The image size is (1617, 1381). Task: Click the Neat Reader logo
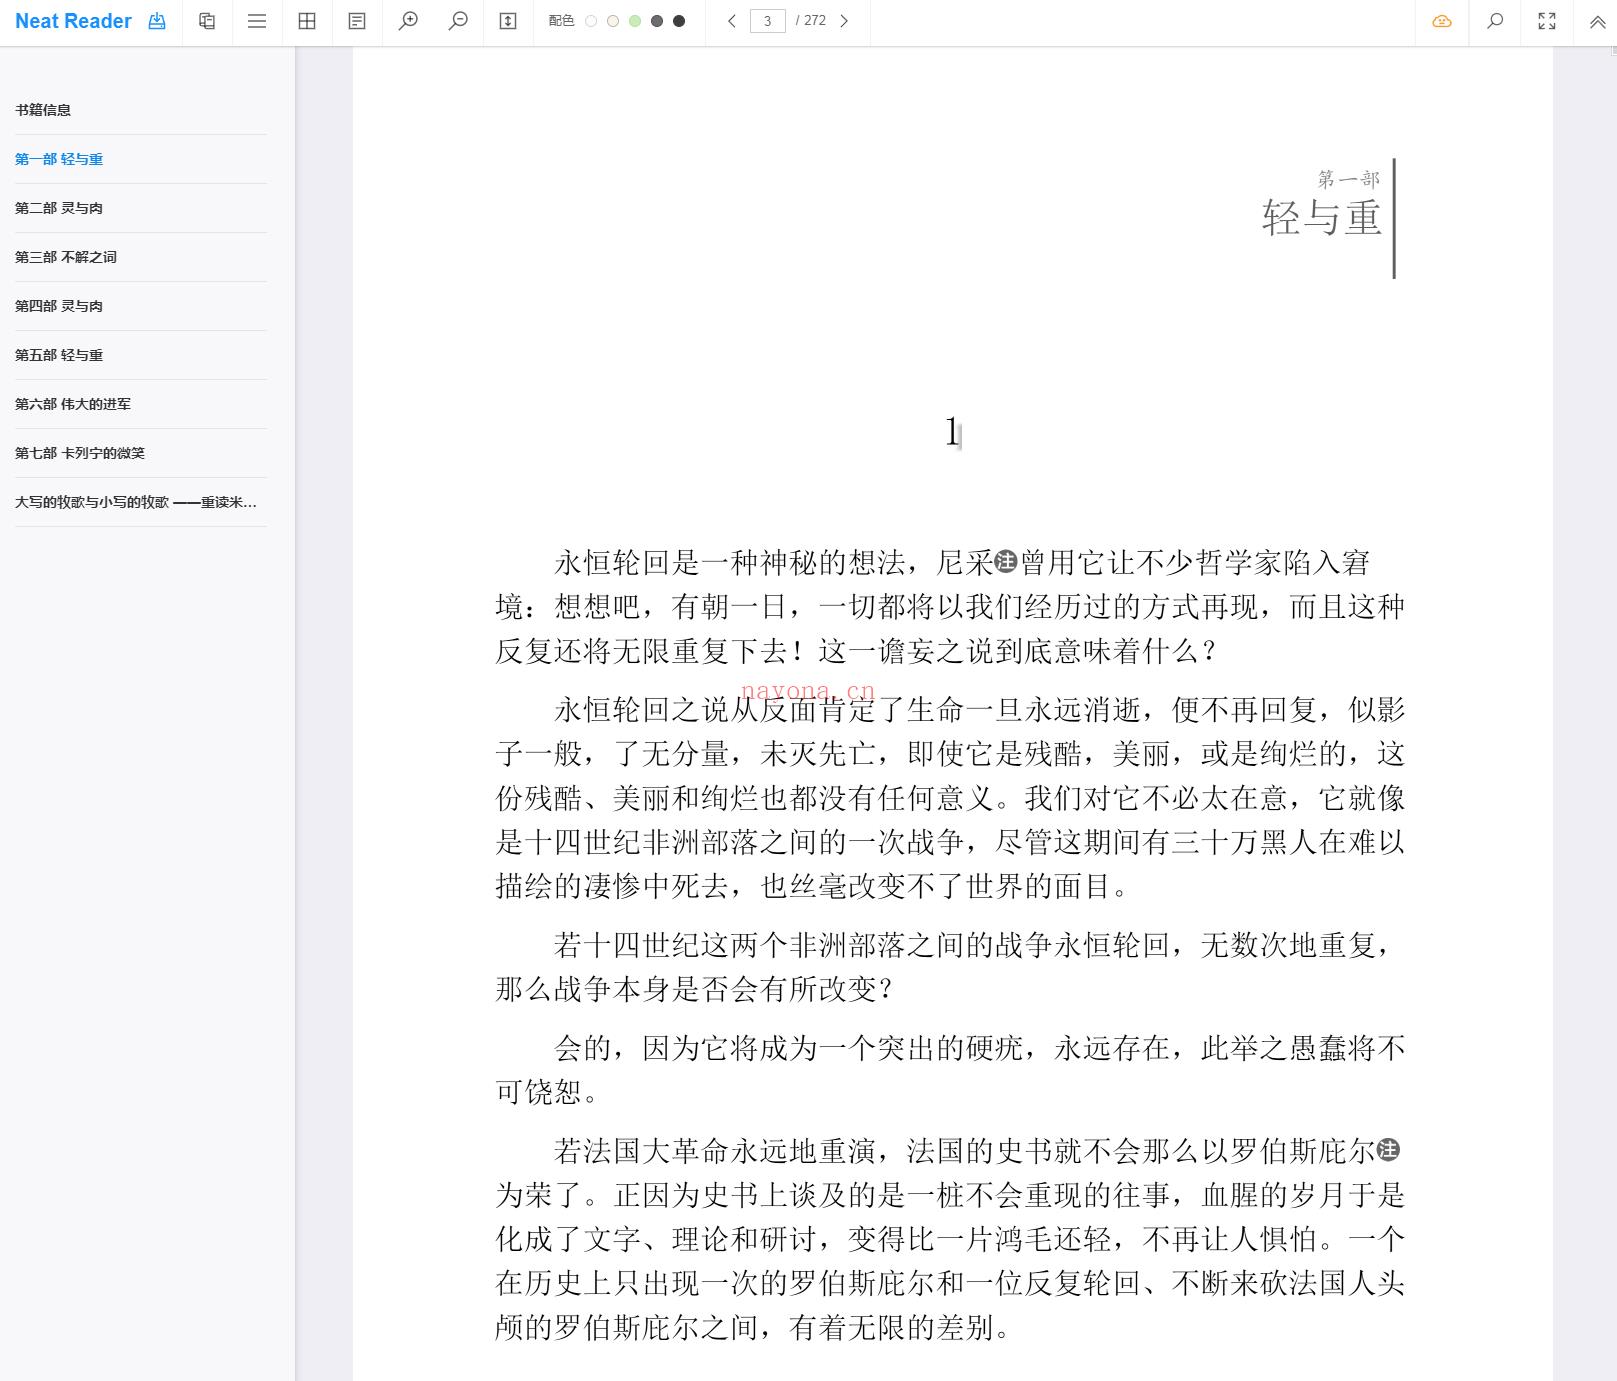coord(73,21)
